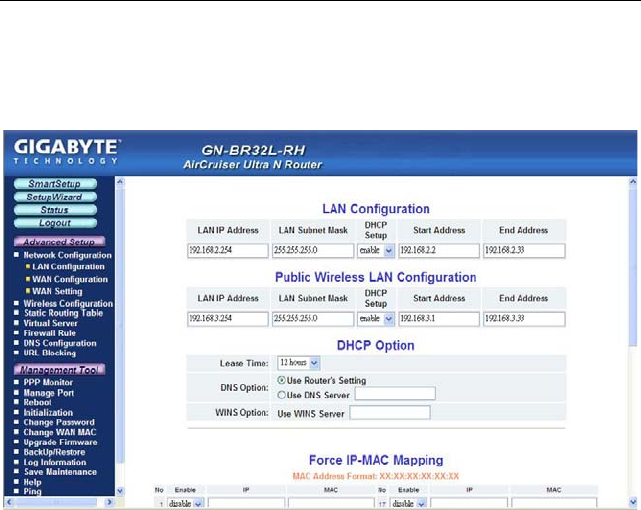Screen dimensions: 641x510
Task: Open URL Blocking page
Action: [49, 353]
